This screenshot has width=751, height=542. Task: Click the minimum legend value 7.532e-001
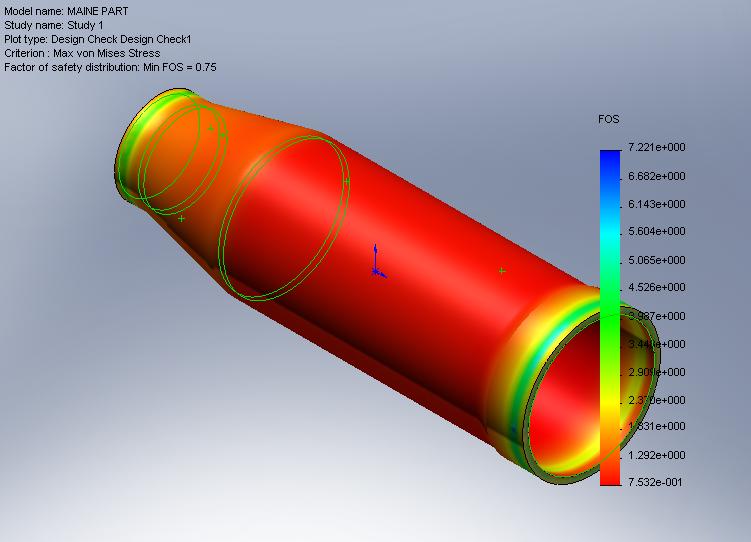(x=656, y=481)
